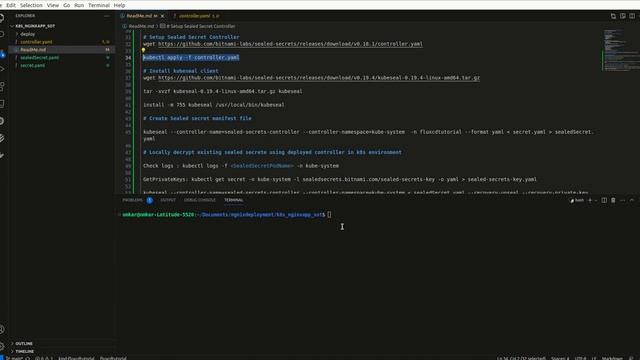Close the ReadMe.md editor tab
This screenshot has height=360, width=640.
coord(162,16)
